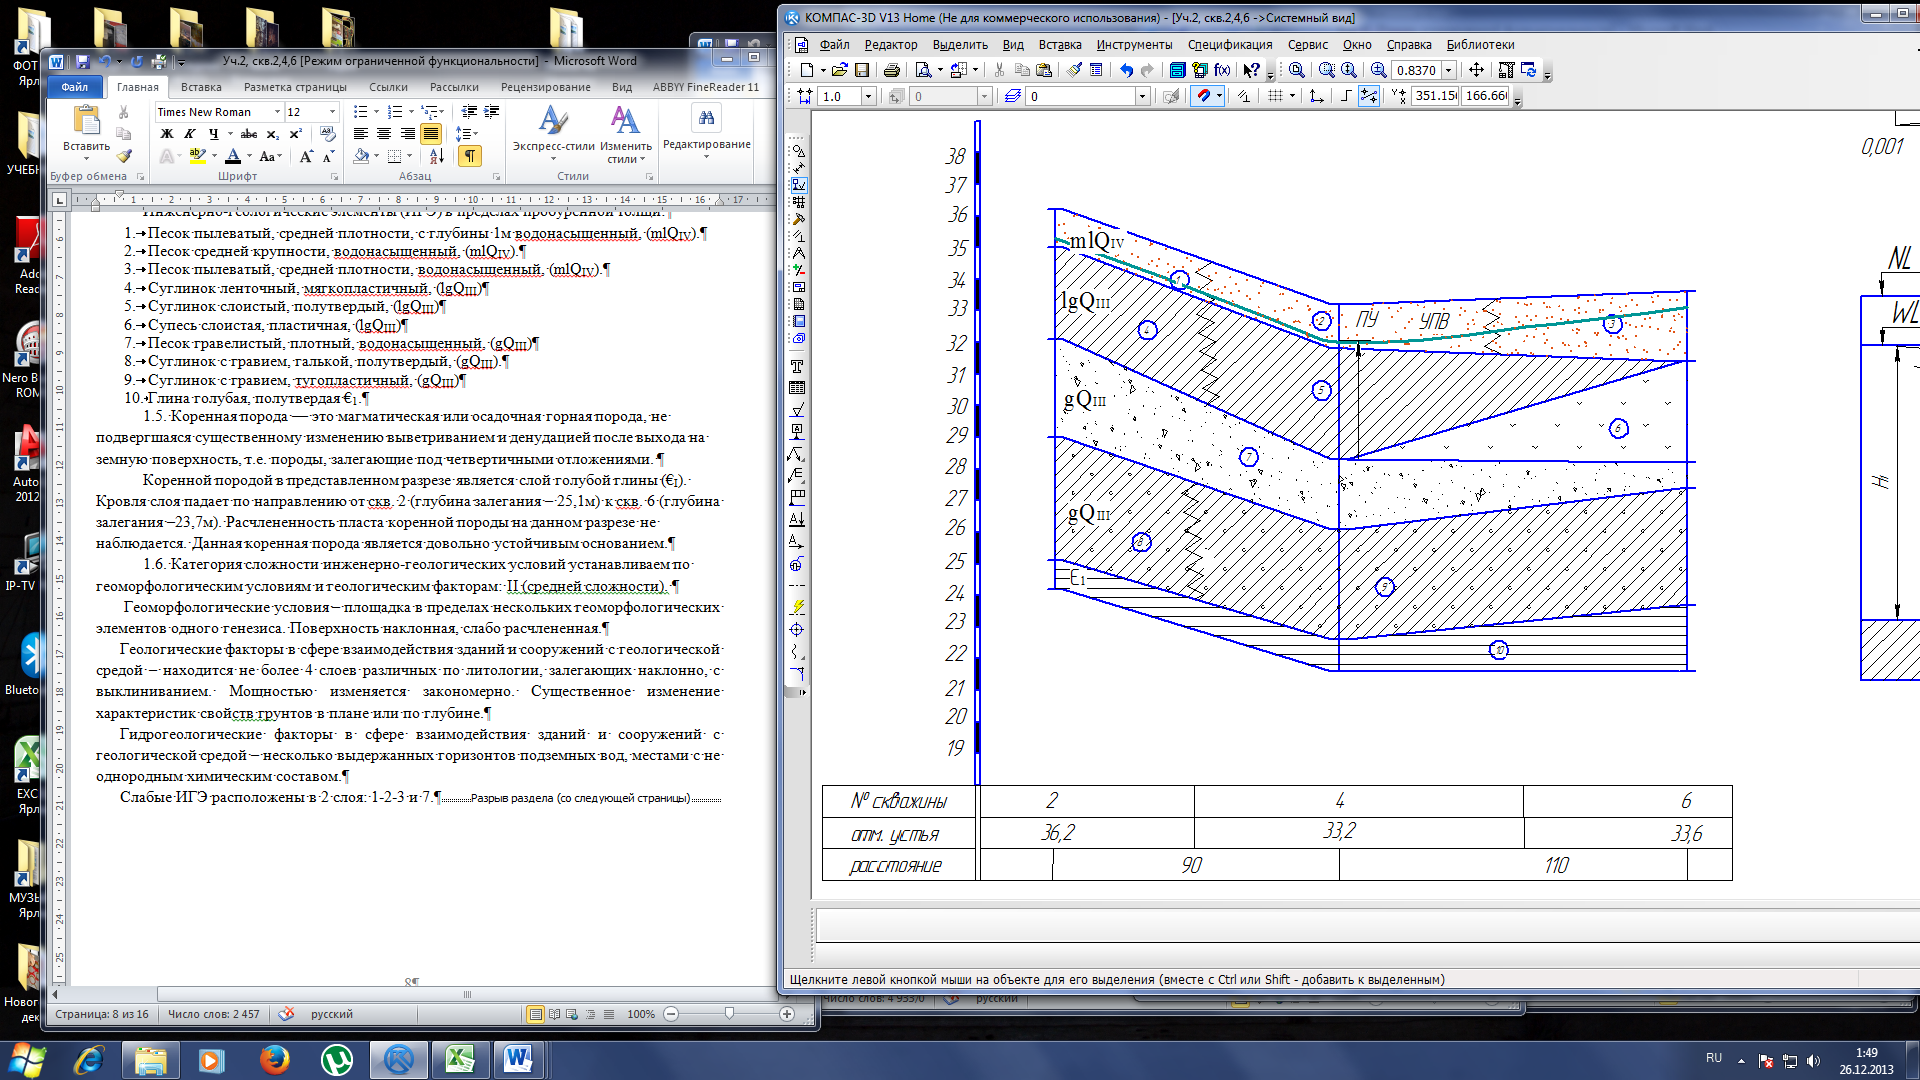Click the refresh view icon in KOMPAS
The height and width of the screenshot is (1080, 1920).
click(1529, 70)
